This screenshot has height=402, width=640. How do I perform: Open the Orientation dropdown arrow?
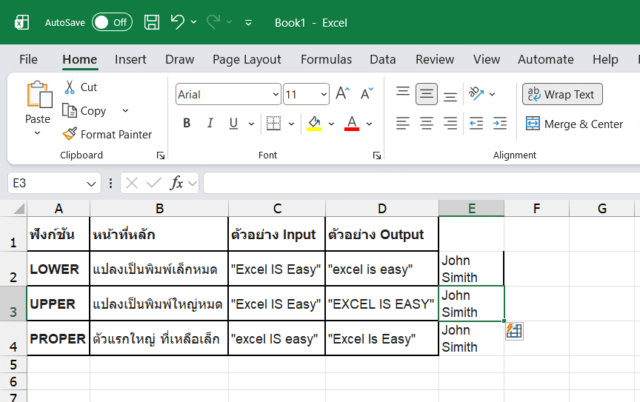click(492, 95)
